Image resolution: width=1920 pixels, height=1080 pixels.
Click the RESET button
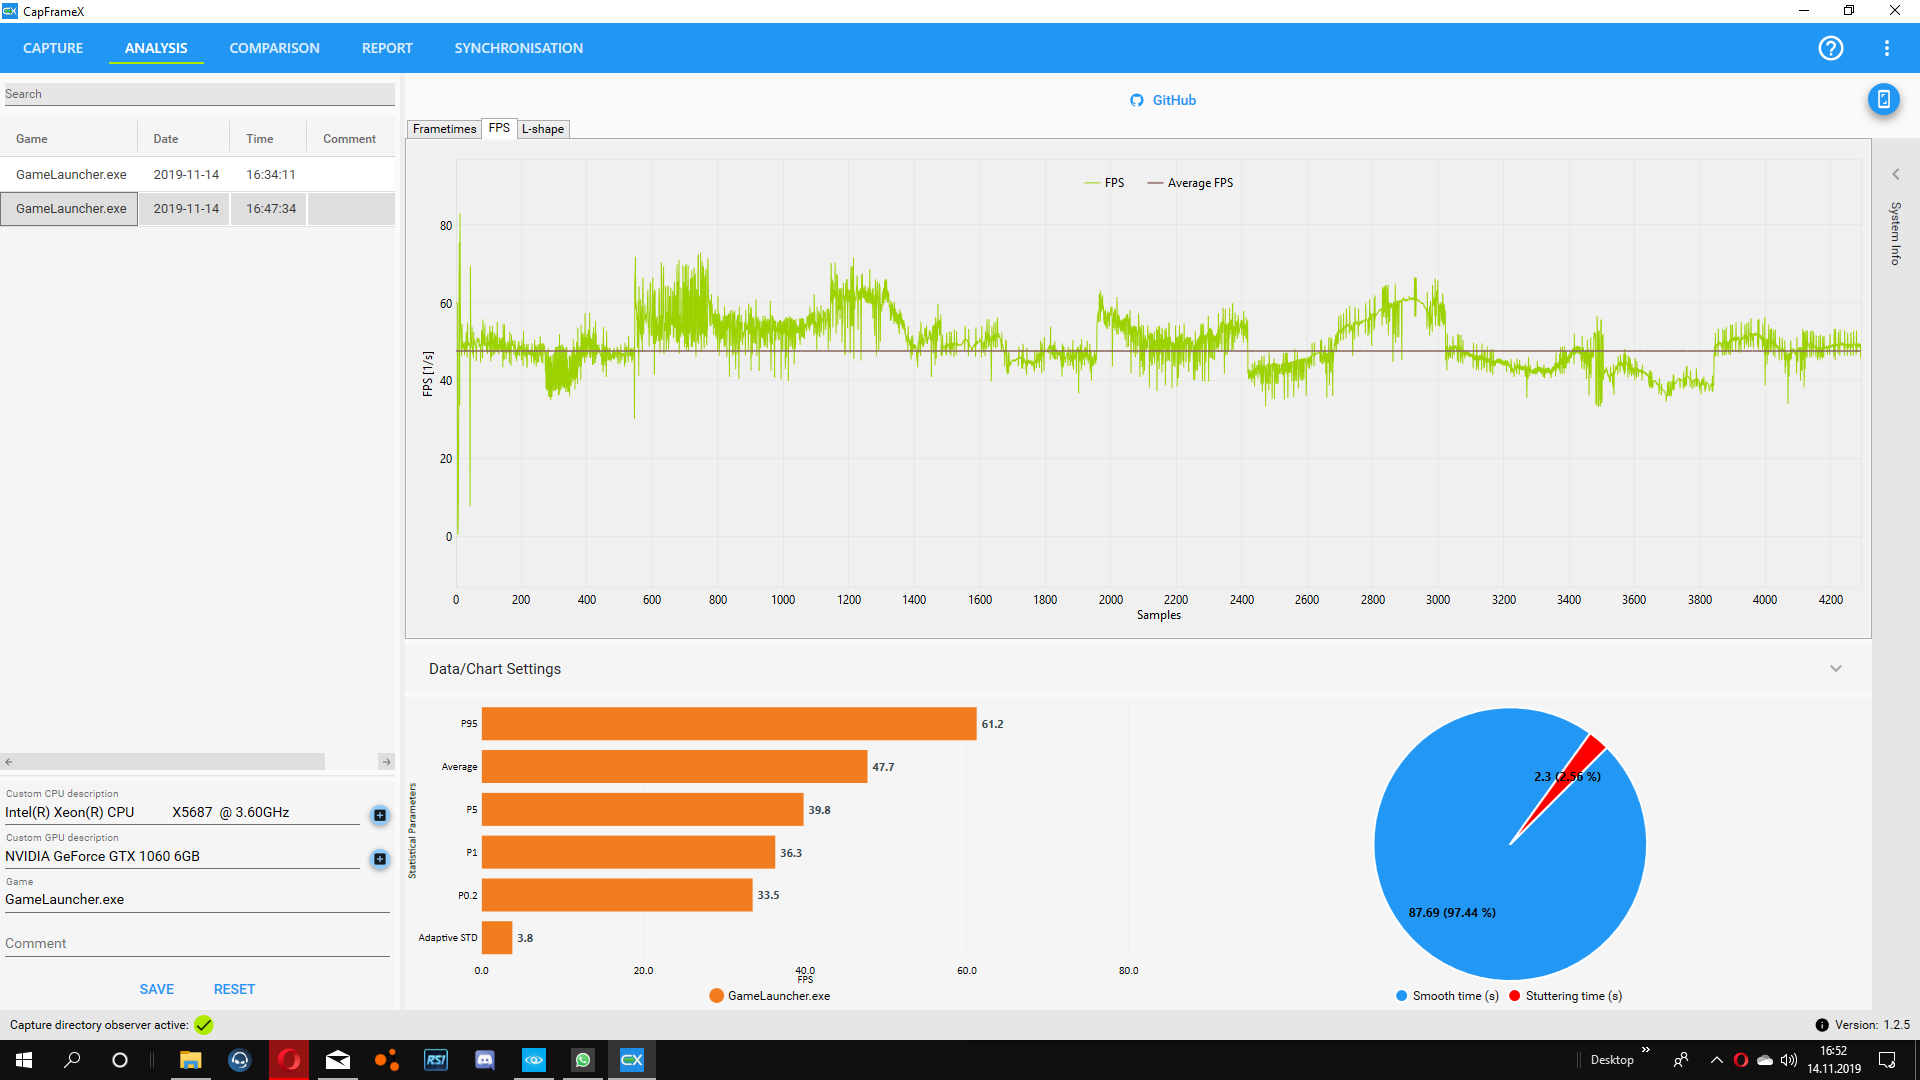tap(234, 988)
